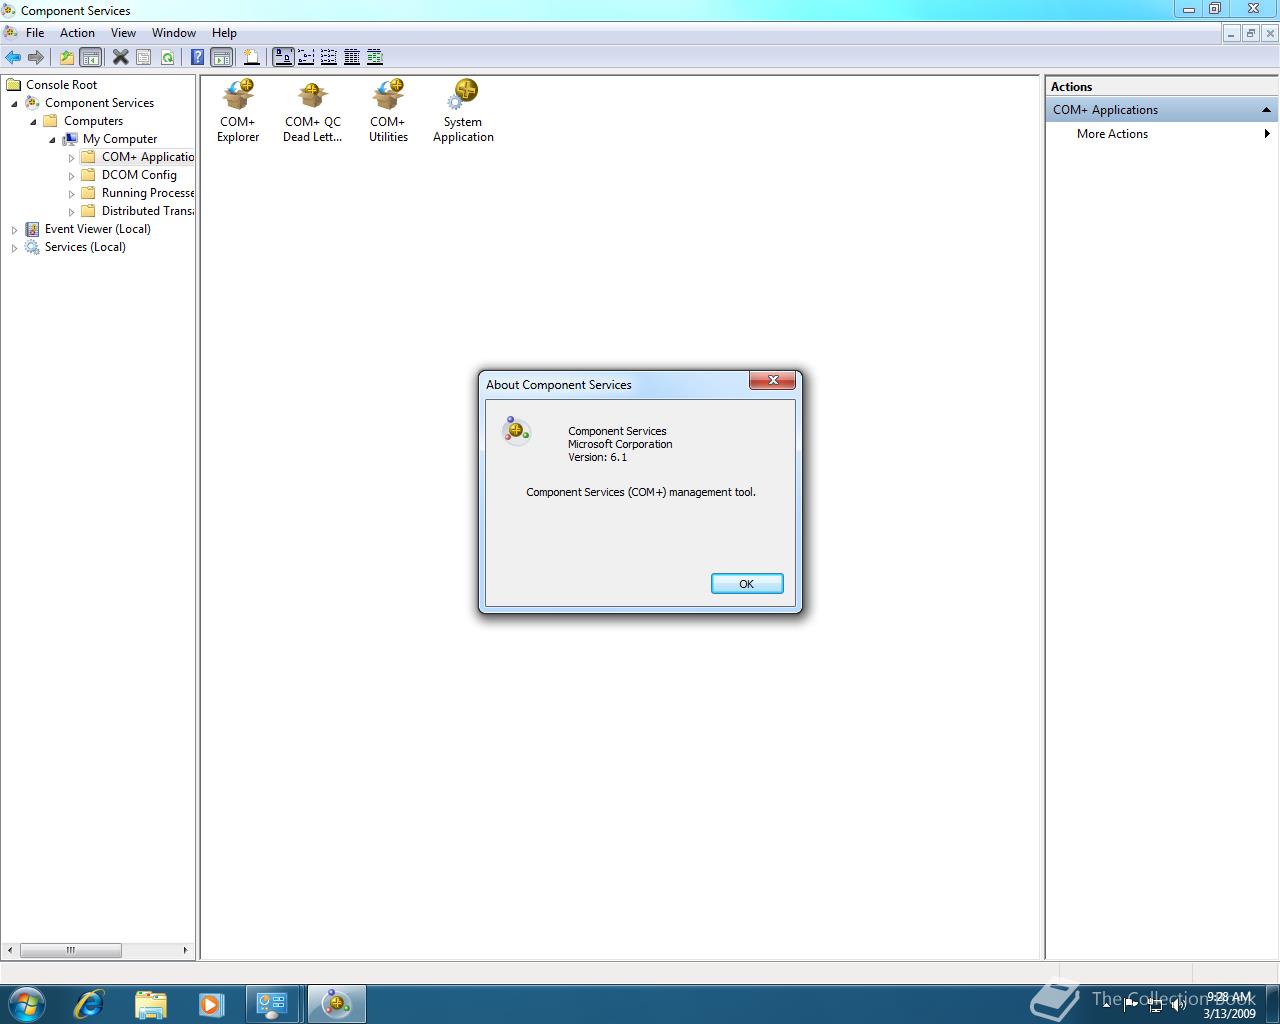Expand the Distributed Transaction tree node
The height and width of the screenshot is (1024, 1280).
click(x=71, y=212)
